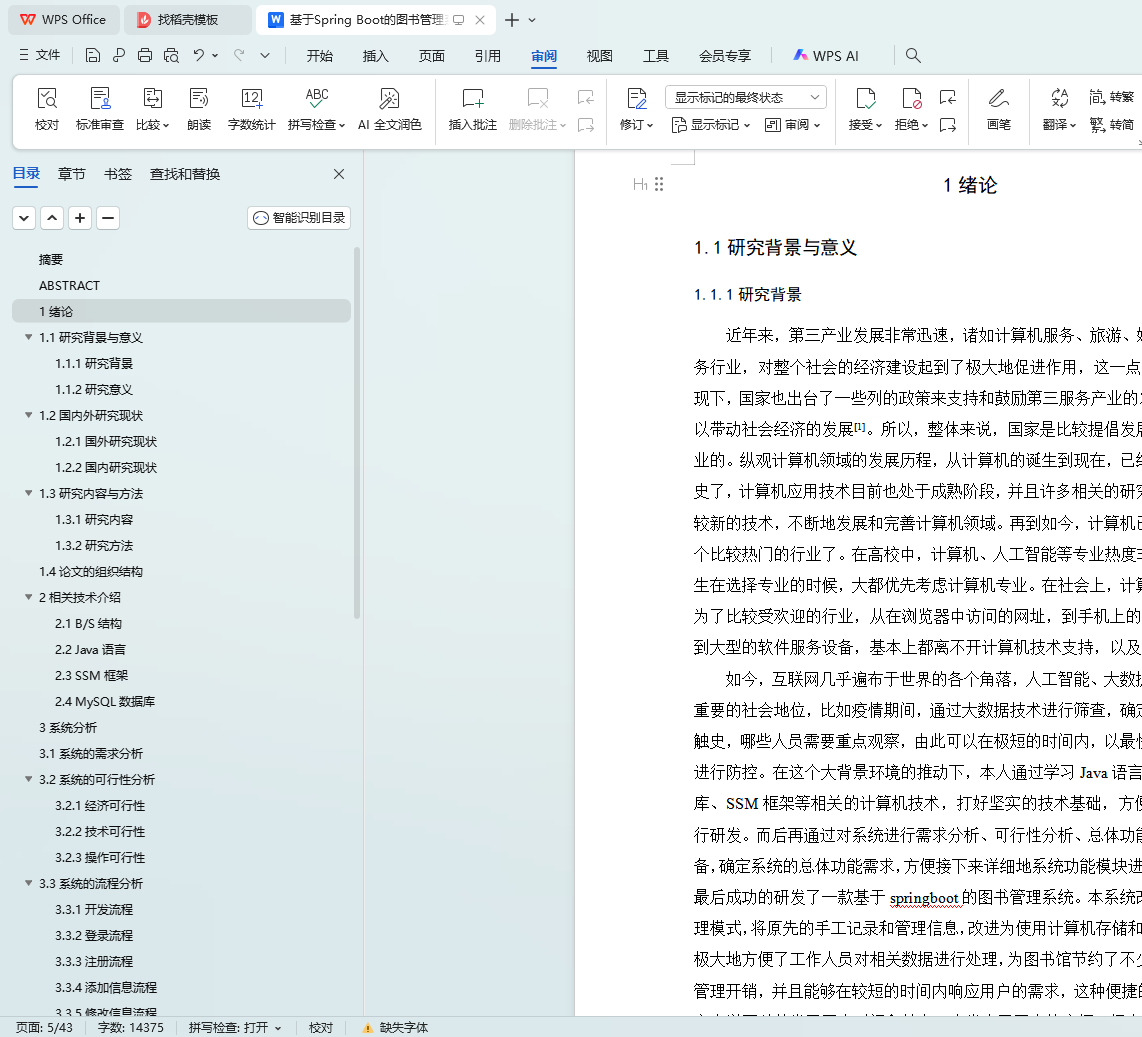The height and width of the screenshot is (1037, 1142).
Task: Click the print preview icon
Action: (171, 55)
